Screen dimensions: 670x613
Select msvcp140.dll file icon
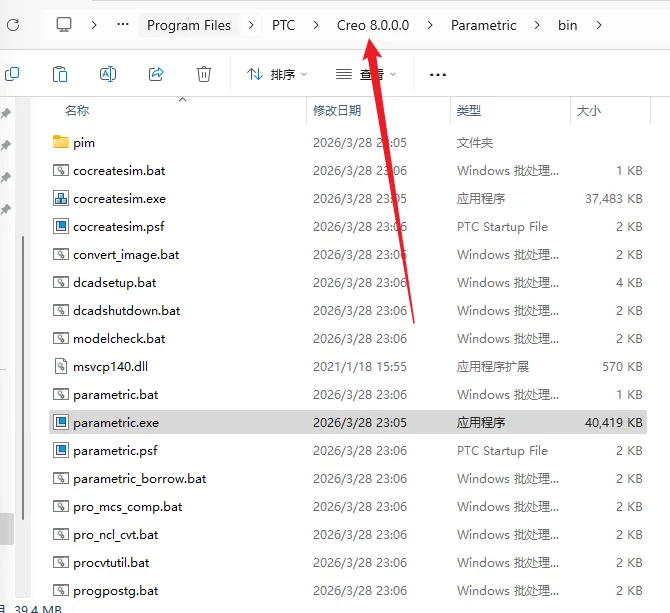[x=61, y=366]
